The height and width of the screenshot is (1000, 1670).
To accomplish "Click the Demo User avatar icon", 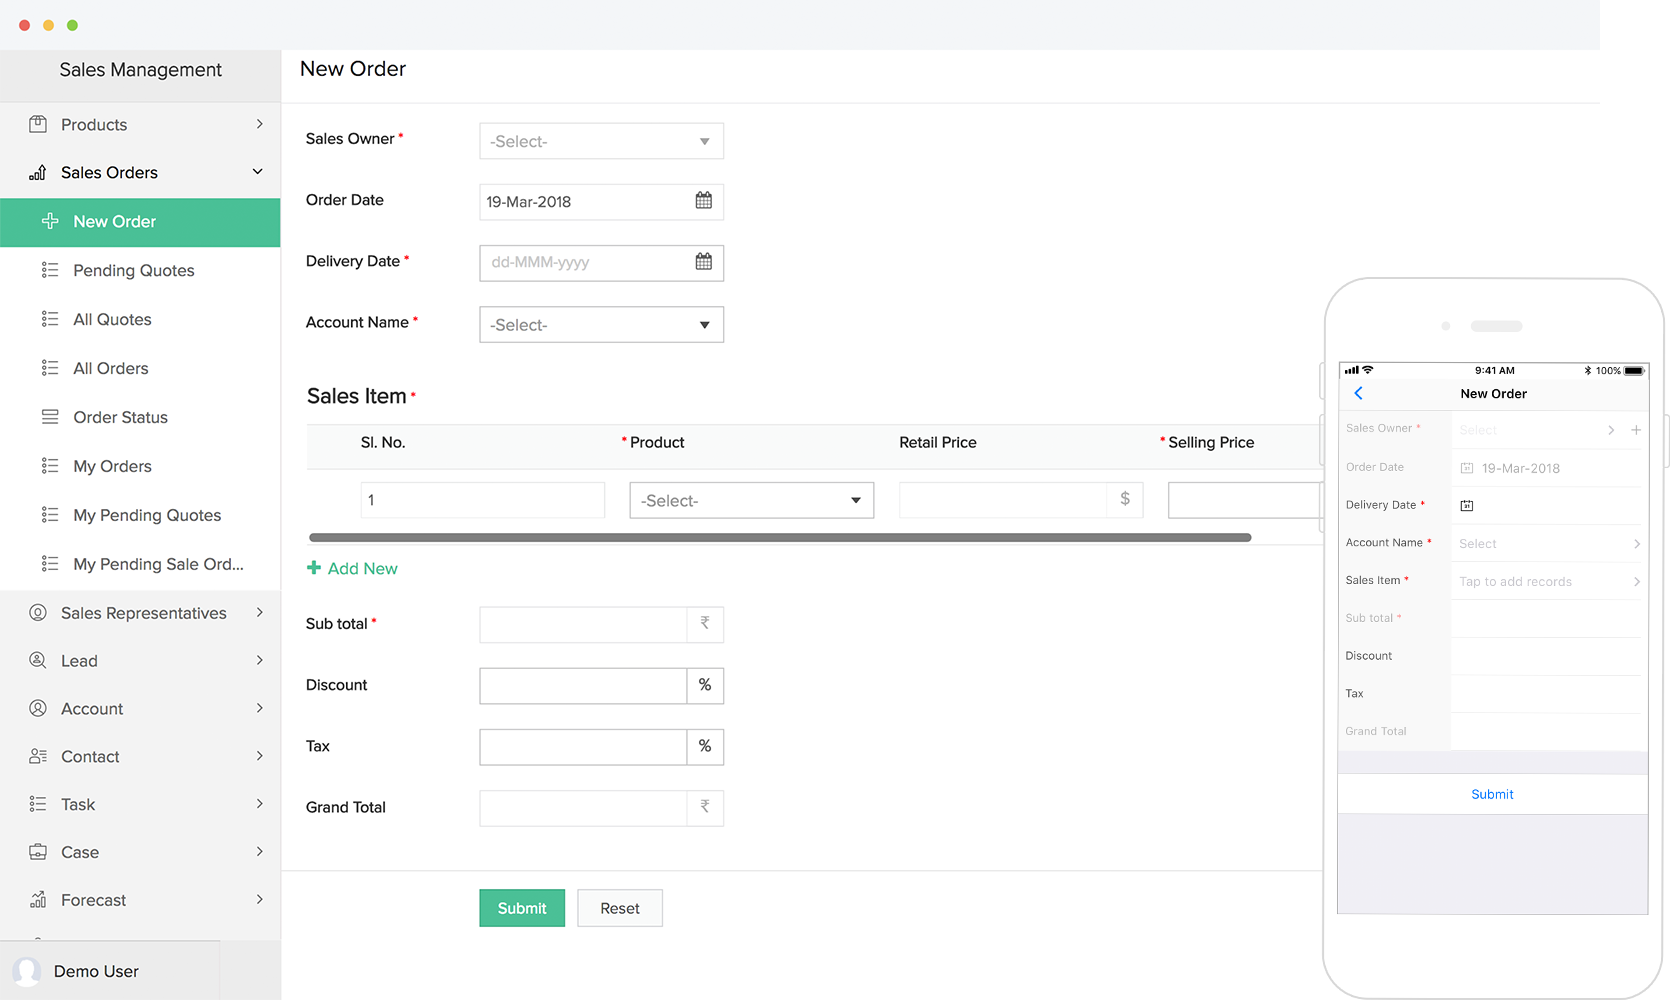I will point(27,971).
